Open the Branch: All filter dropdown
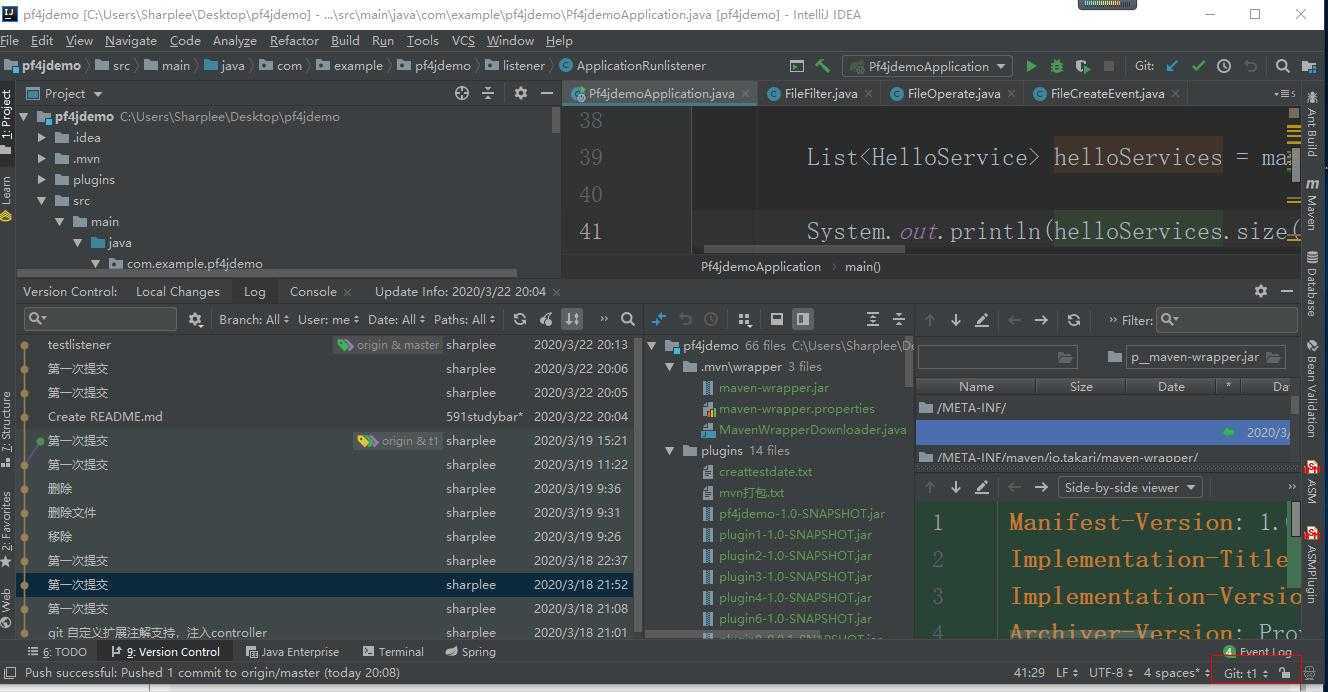The height and width of the screenshot is (692, 1328). pyautogui.click(x=254, y=319)
